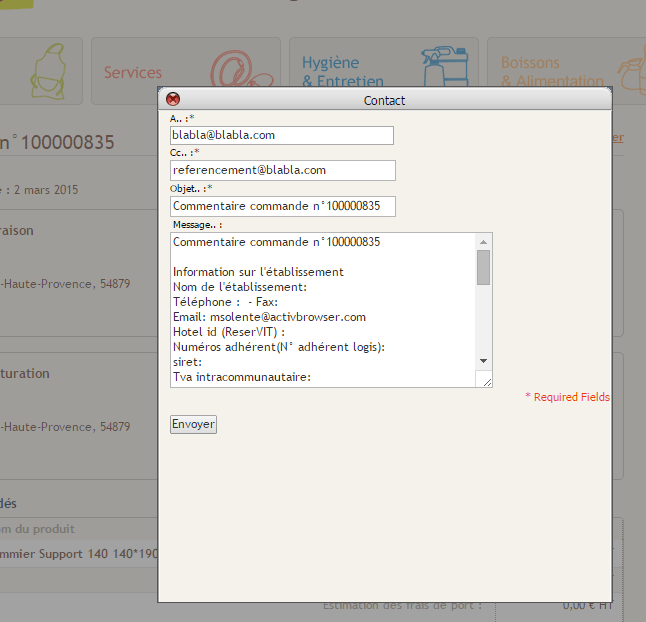Focus the Cc.. email field
The image size is (646, 622).
click(282, 170)
